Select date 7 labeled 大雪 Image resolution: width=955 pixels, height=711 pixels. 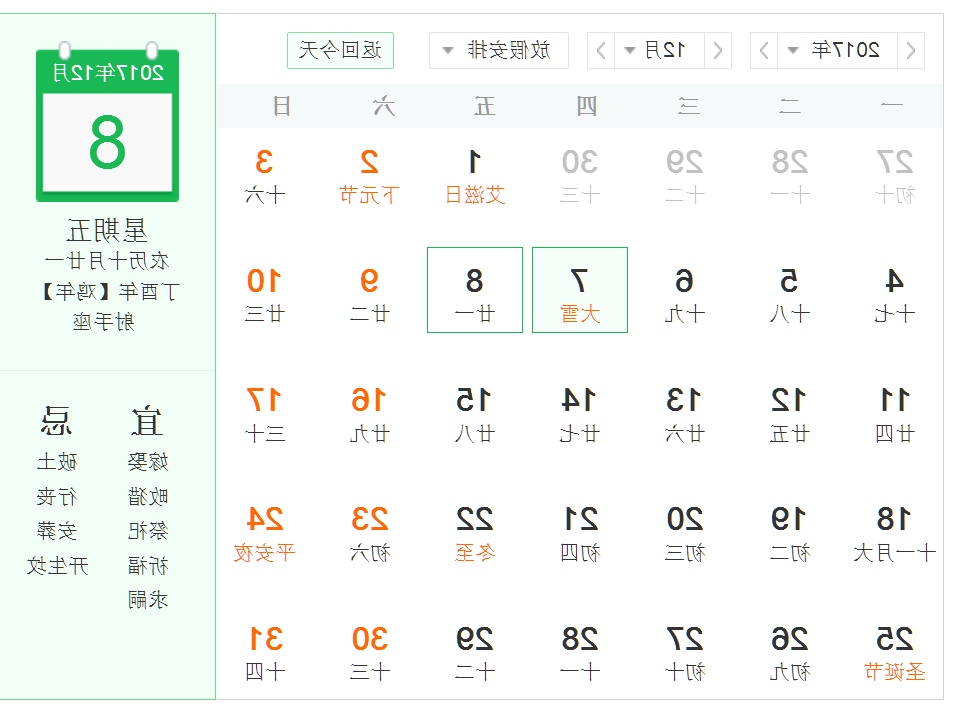point(580,290)
